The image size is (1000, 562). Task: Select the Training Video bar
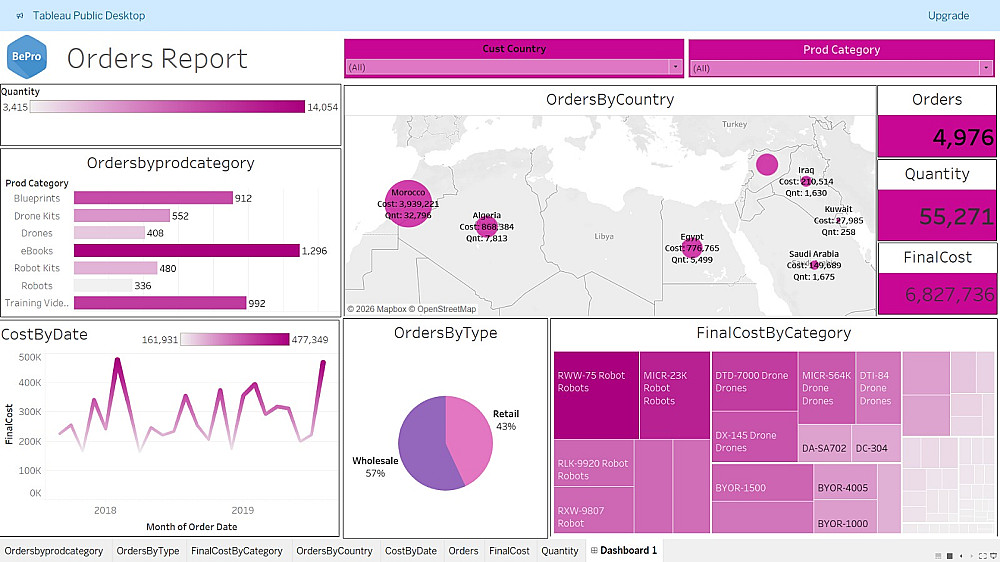tap(160, 303)
